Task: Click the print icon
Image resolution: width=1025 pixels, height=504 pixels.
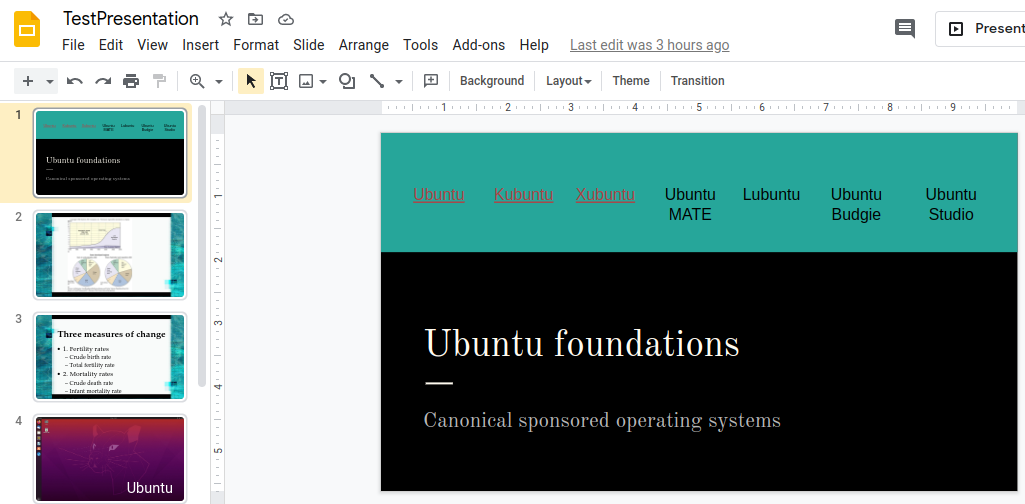Action: pyautogui.click(x=131, y=81)
